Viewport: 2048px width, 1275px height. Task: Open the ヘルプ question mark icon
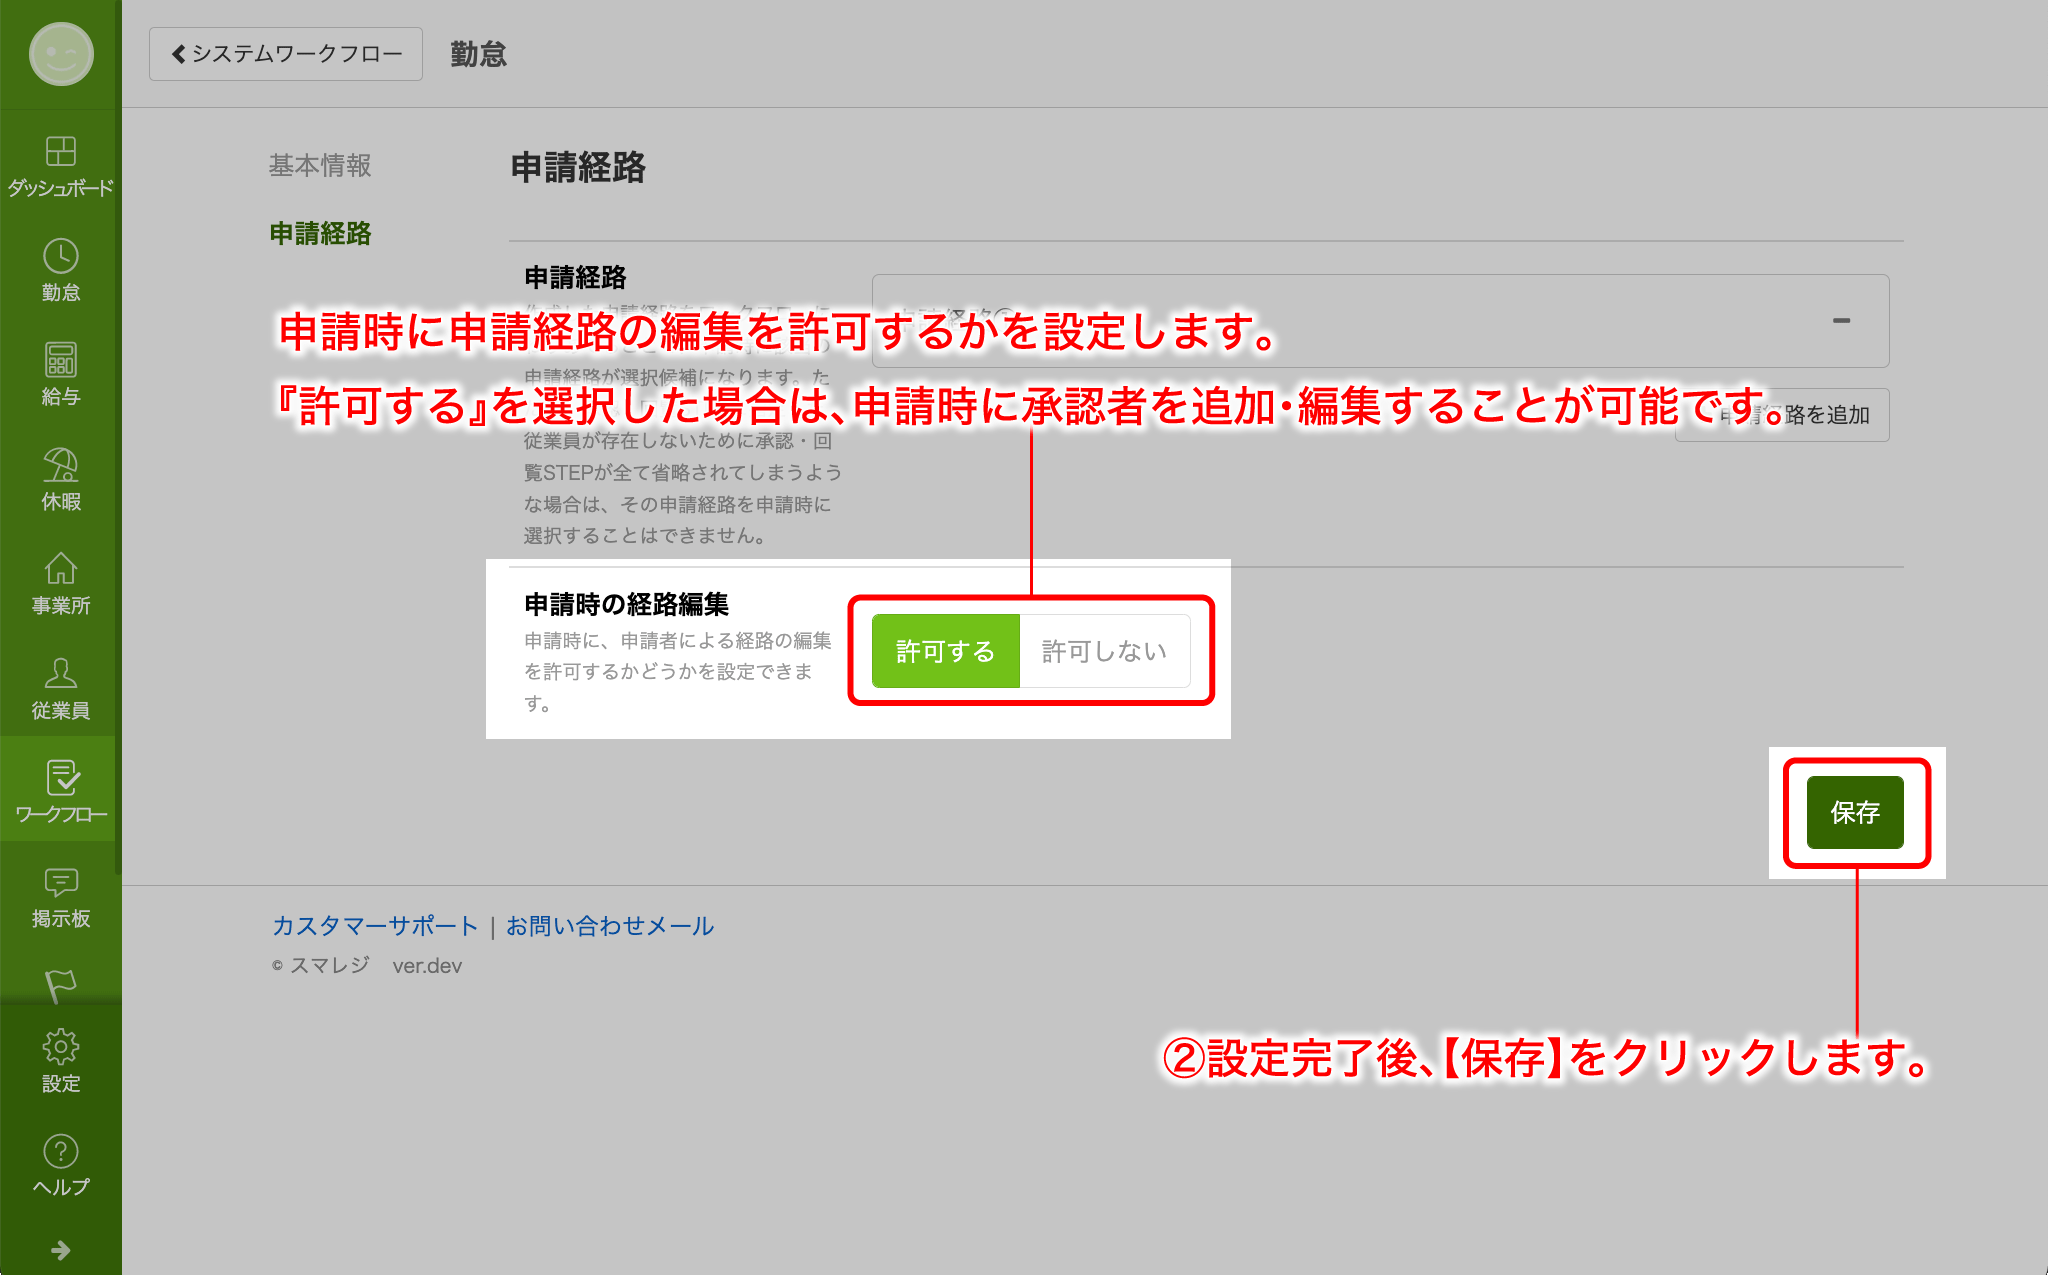tap(61, 1151)
